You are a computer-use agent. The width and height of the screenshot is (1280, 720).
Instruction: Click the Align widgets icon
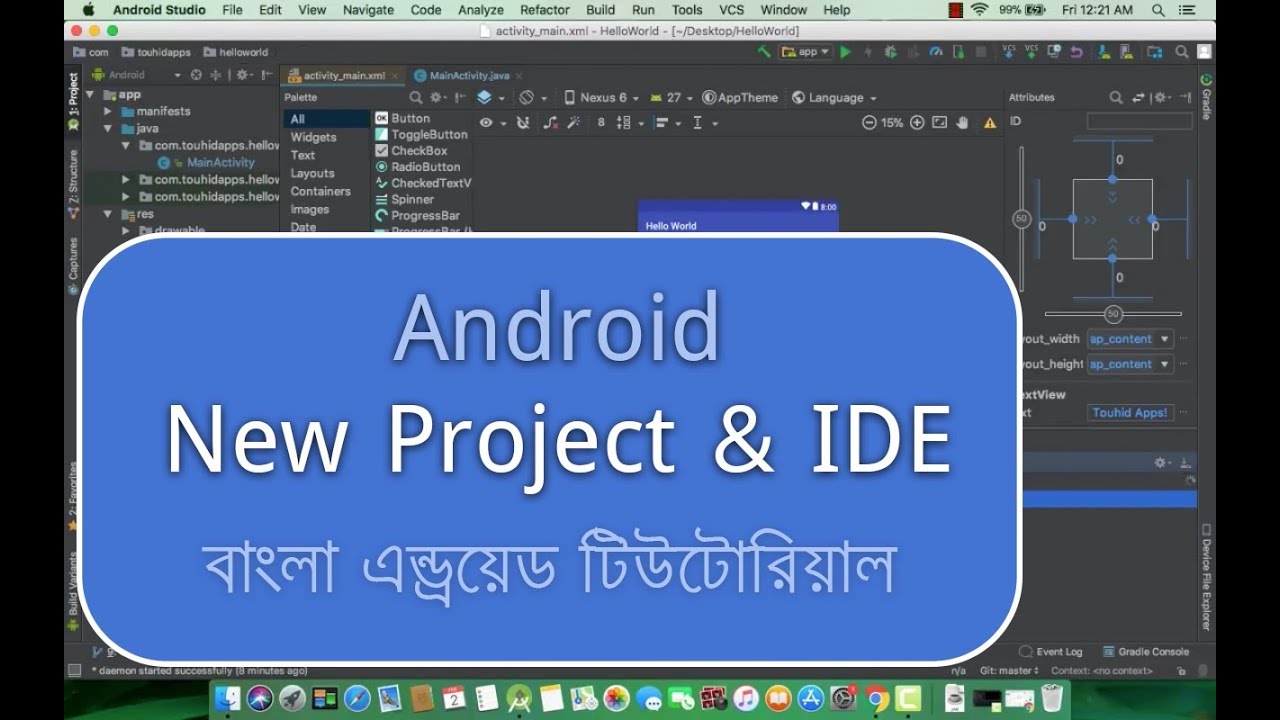[x=663, y=123]
